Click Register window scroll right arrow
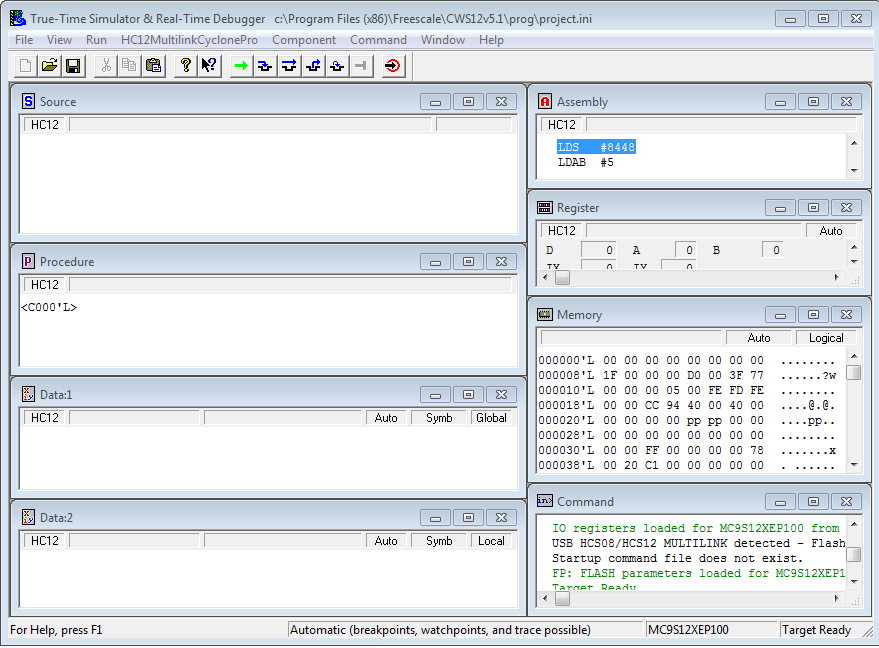 (836, 277)
